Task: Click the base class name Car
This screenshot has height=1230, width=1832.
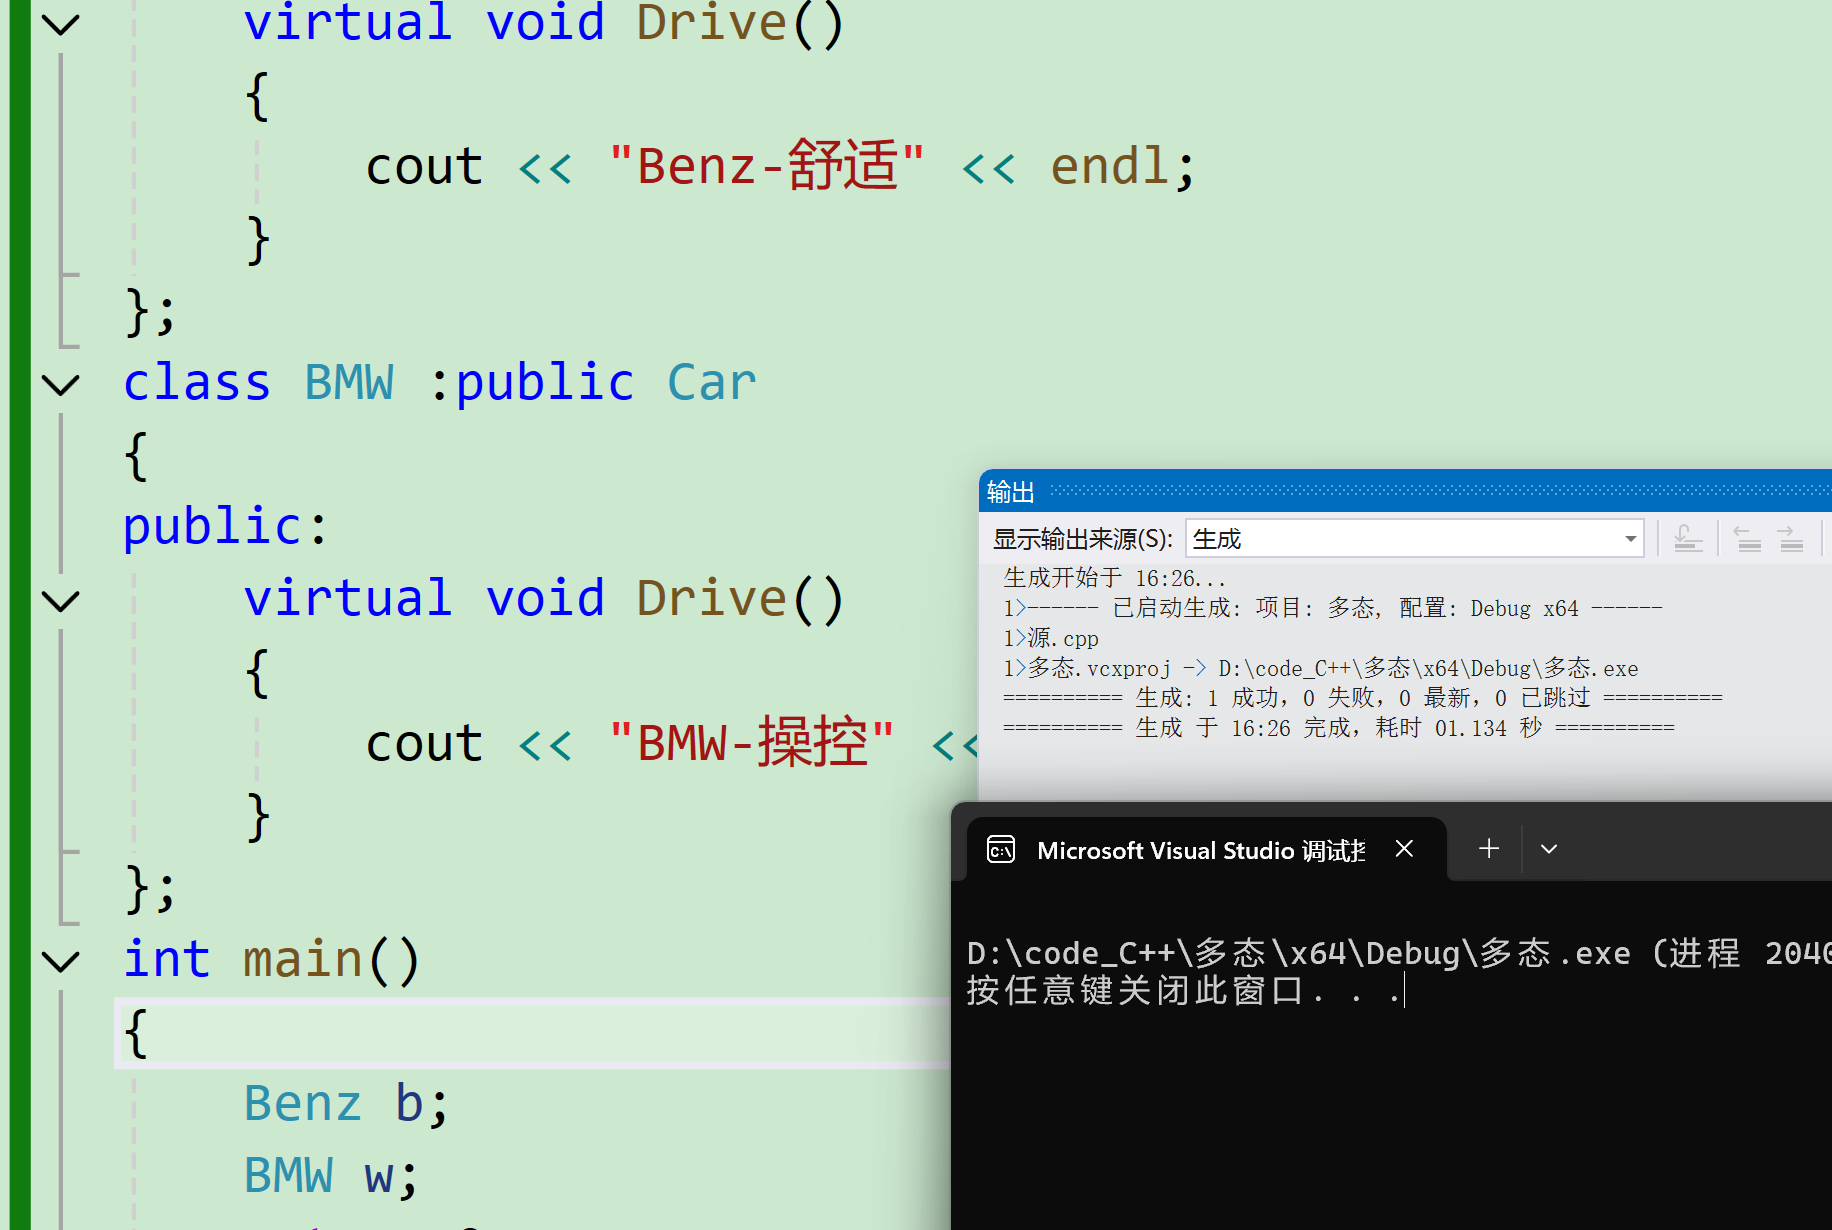Action: (x=711, y=383)
